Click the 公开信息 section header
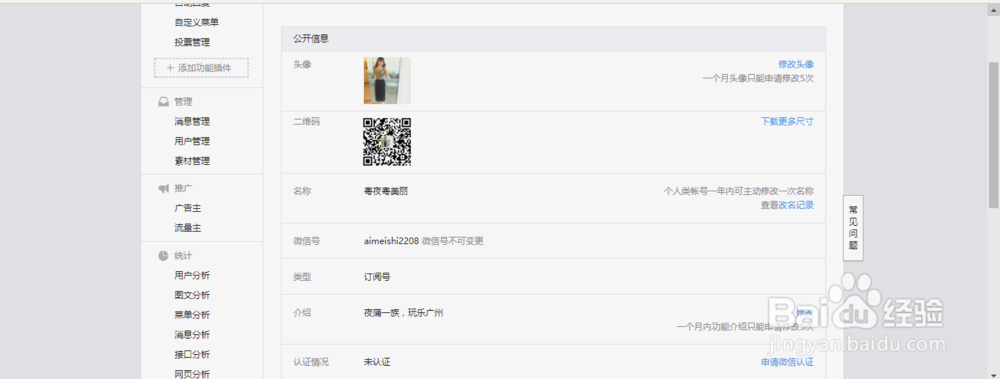This screenshot has width=1000, height=379. coord(554,38)
